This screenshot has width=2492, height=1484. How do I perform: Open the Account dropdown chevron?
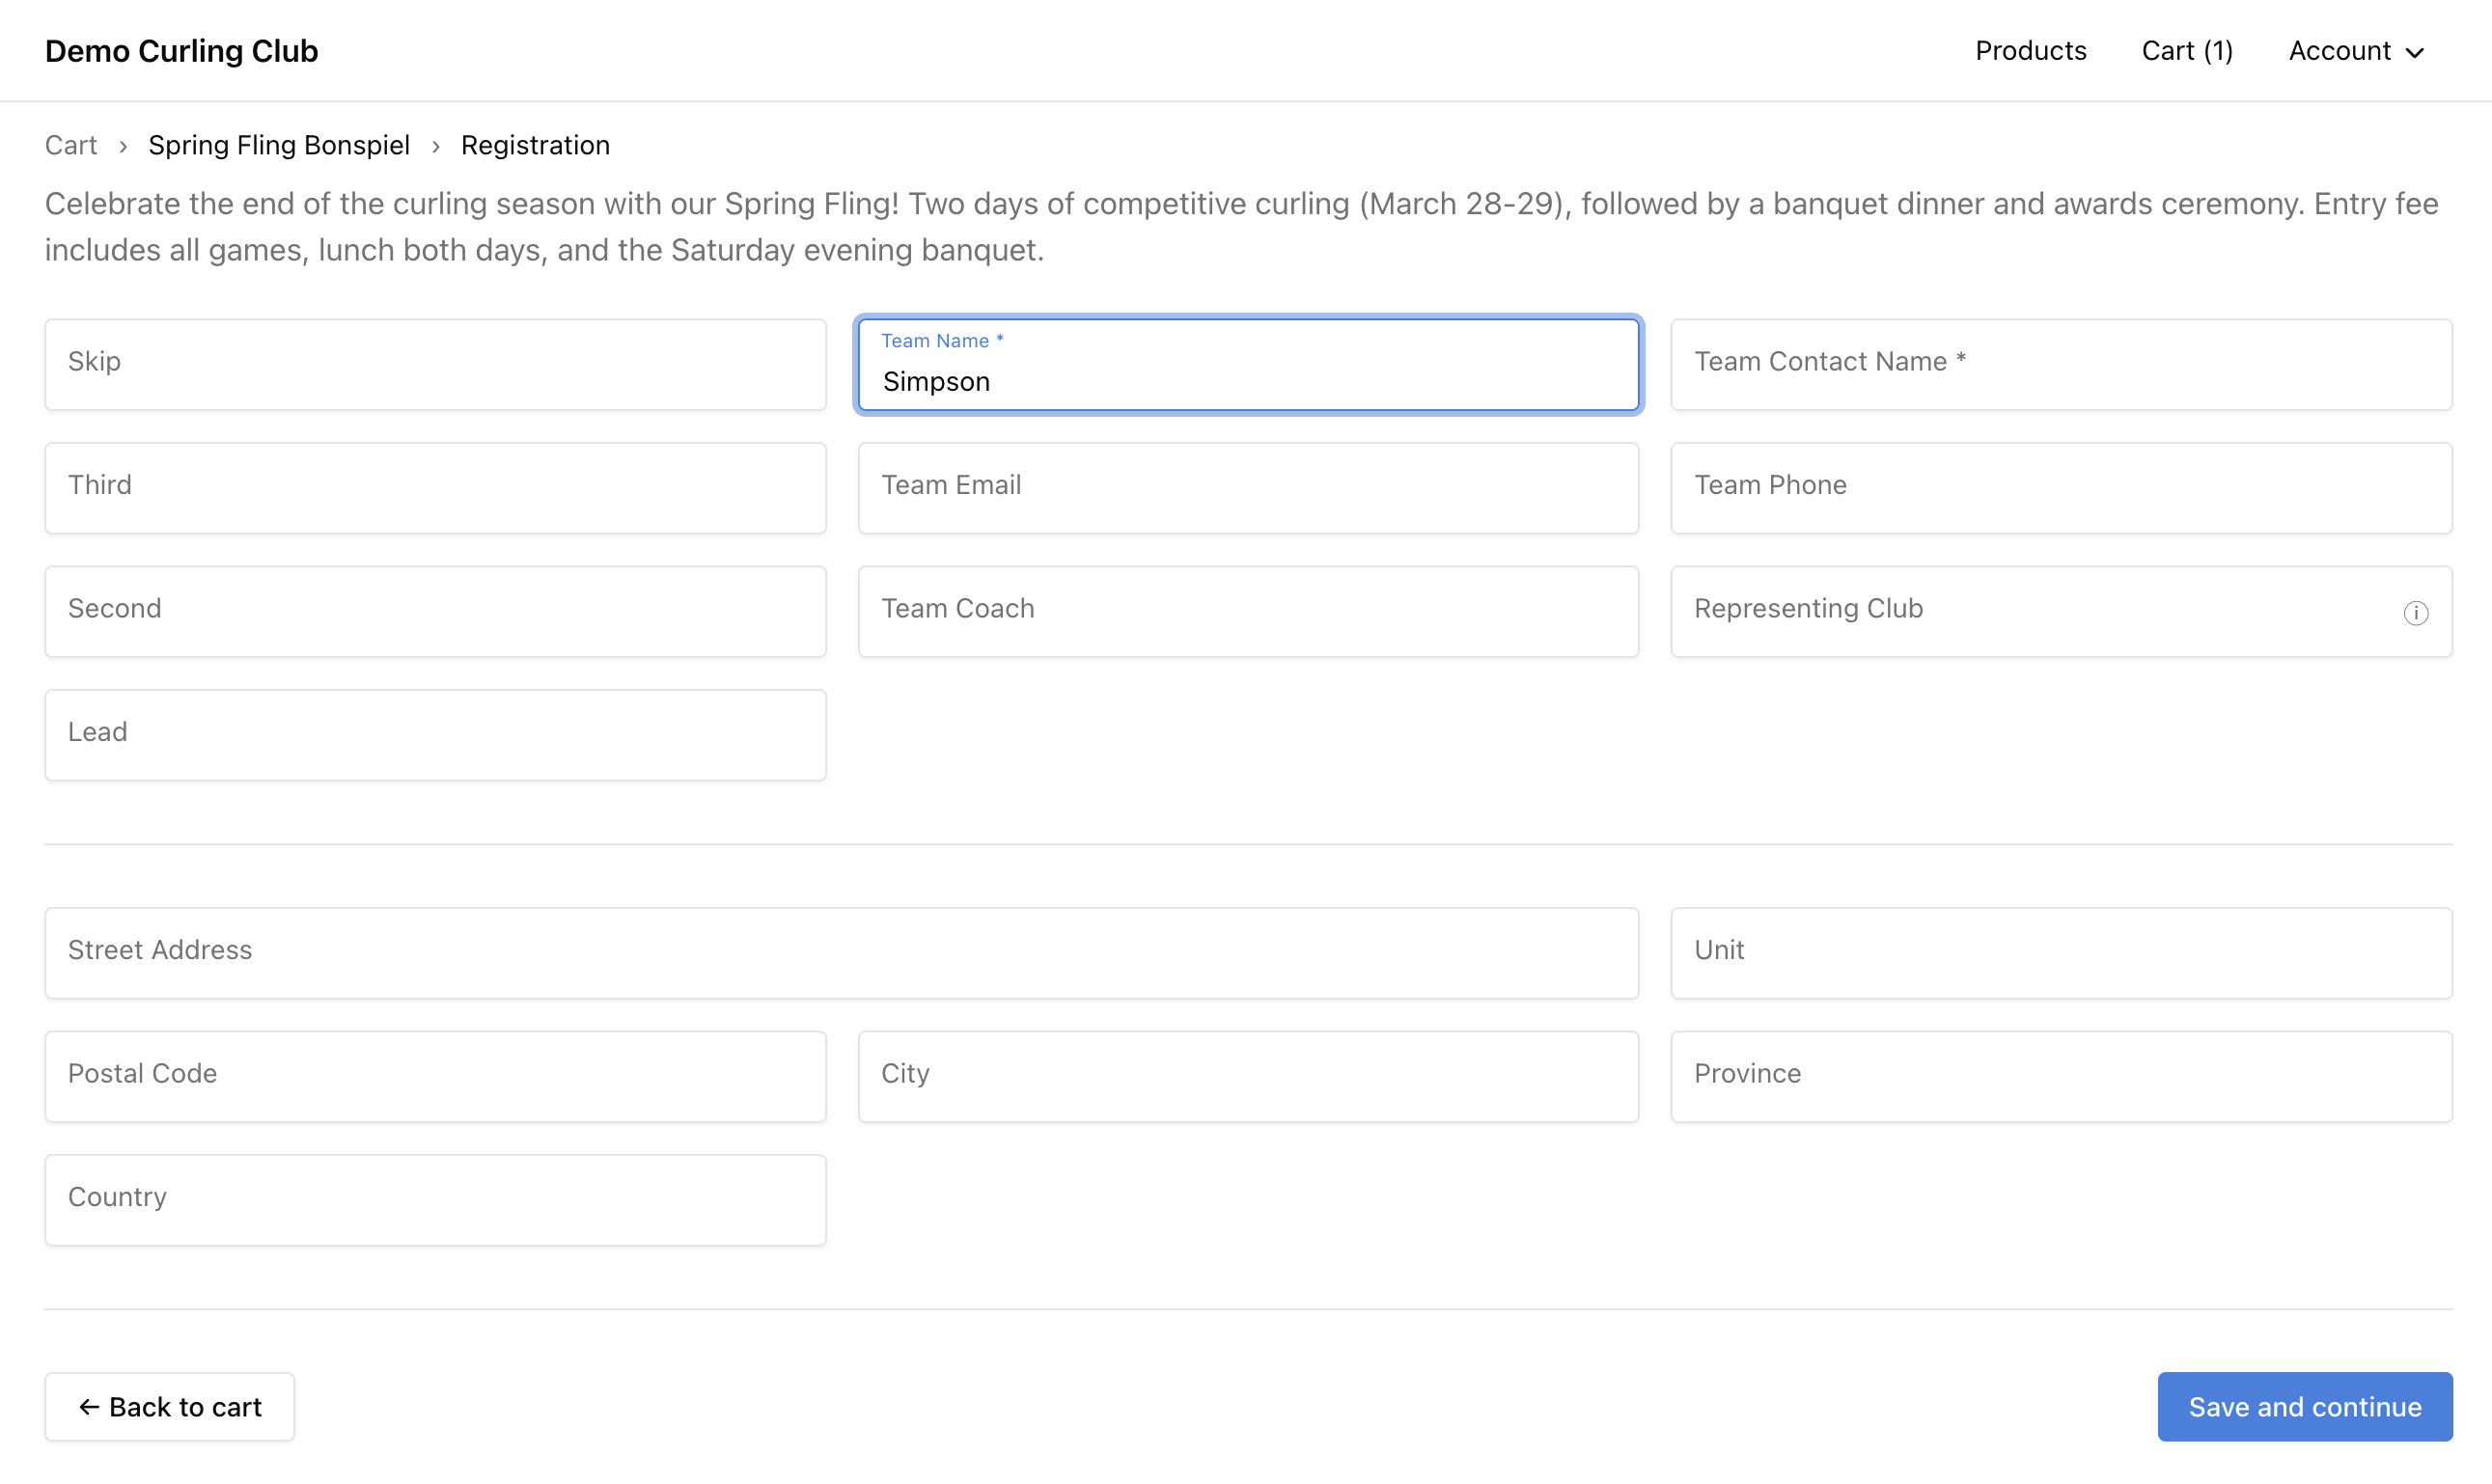pos(2419,52)
